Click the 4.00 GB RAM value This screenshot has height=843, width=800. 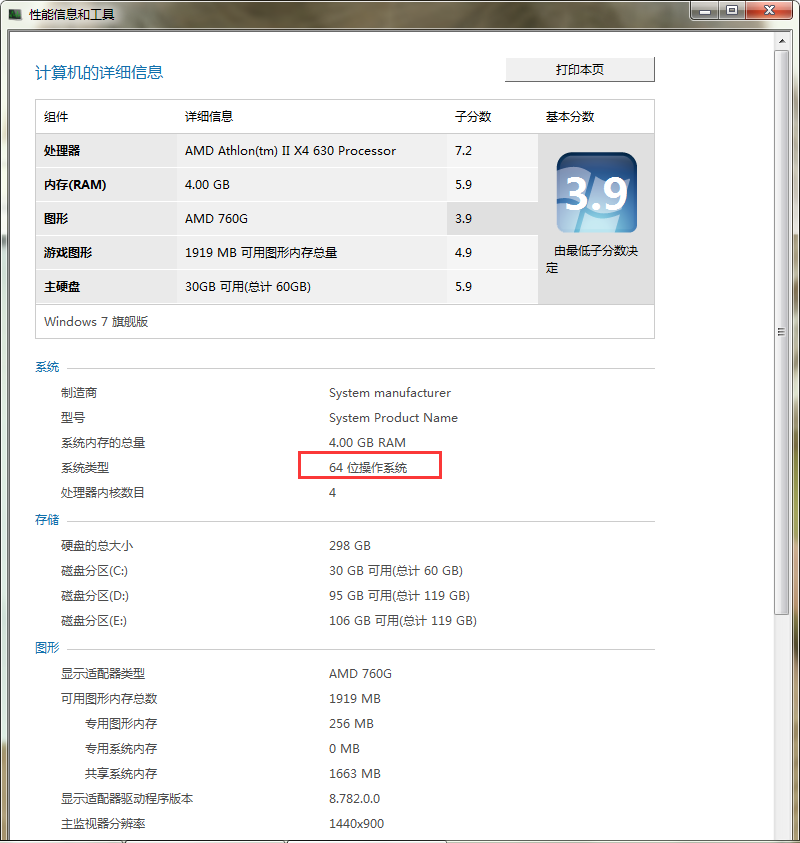point(367,442)
